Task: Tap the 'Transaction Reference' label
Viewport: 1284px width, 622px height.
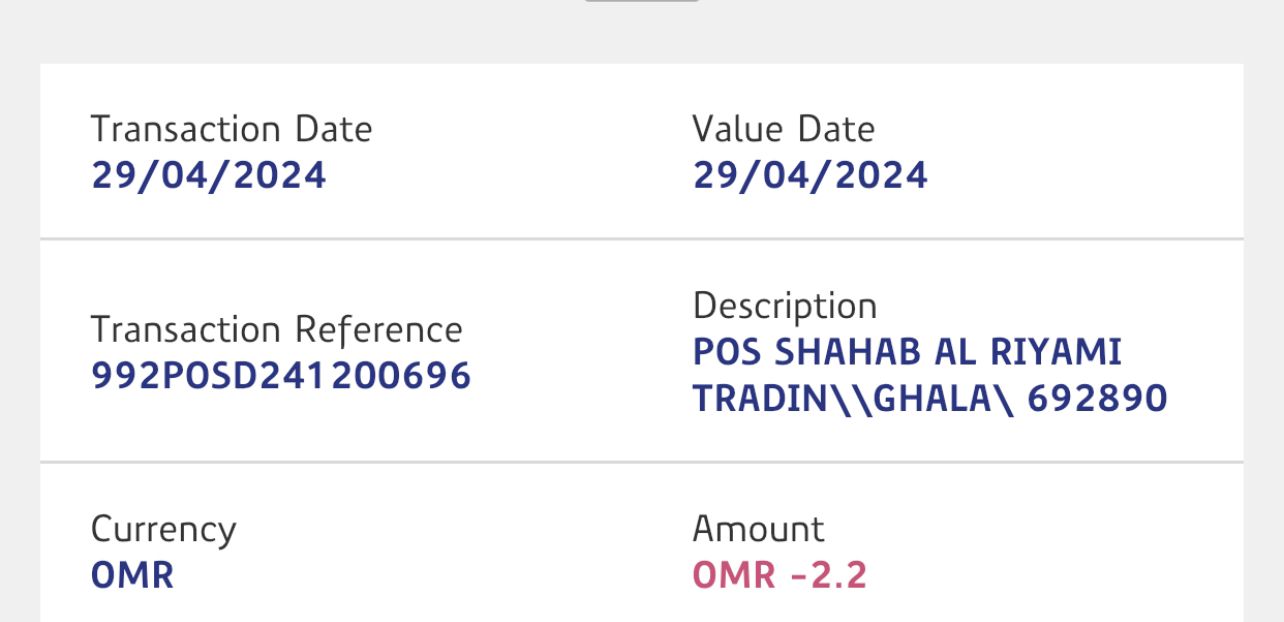Action: point(277,330)
